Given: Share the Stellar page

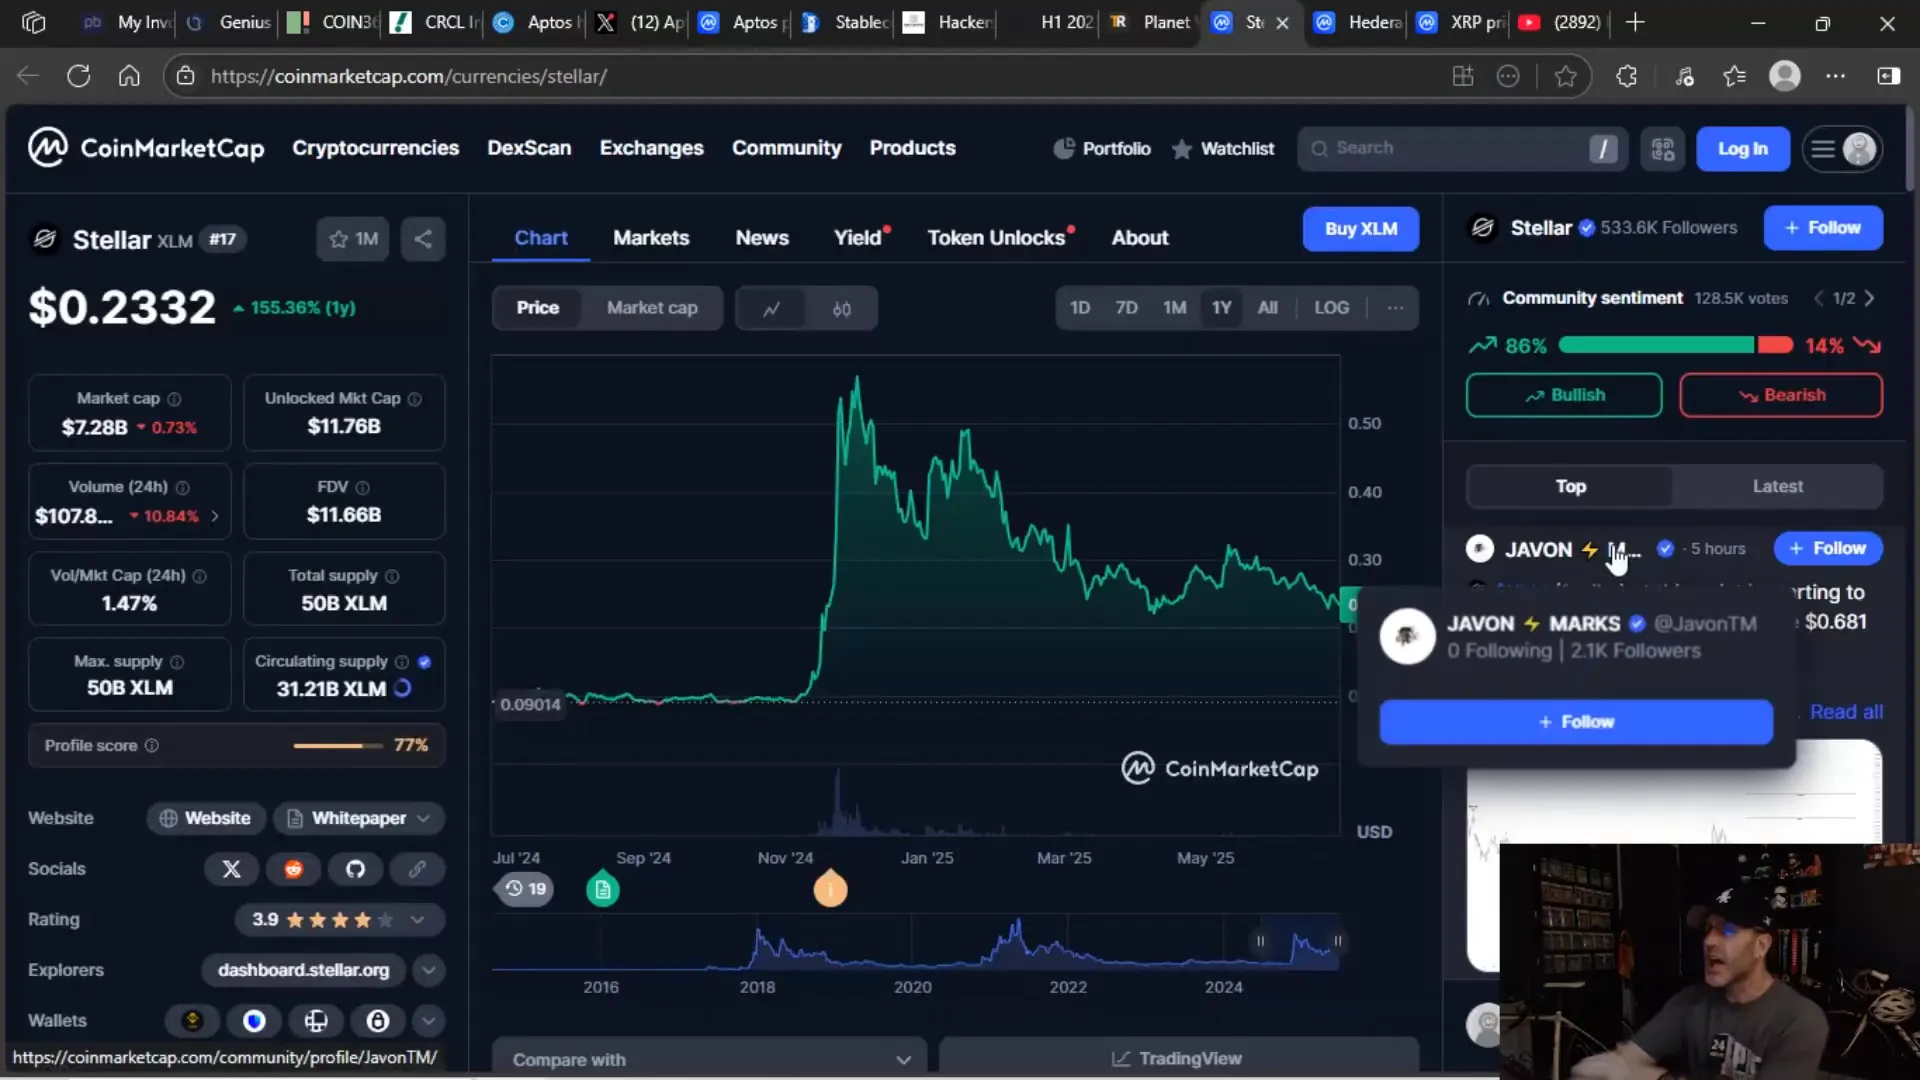Looking at the screenshot, I should pyautogui.click(x=423, y=239).
